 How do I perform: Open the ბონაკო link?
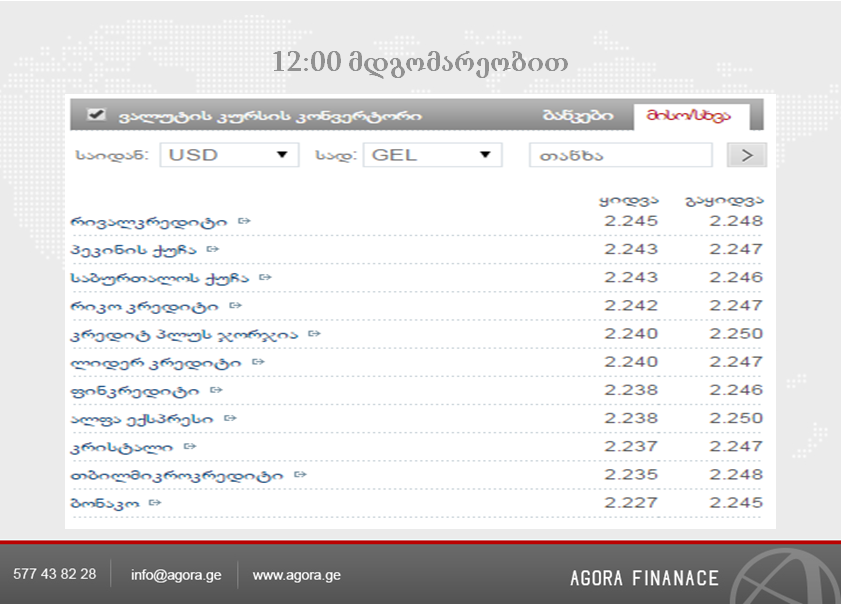(105, 504)
